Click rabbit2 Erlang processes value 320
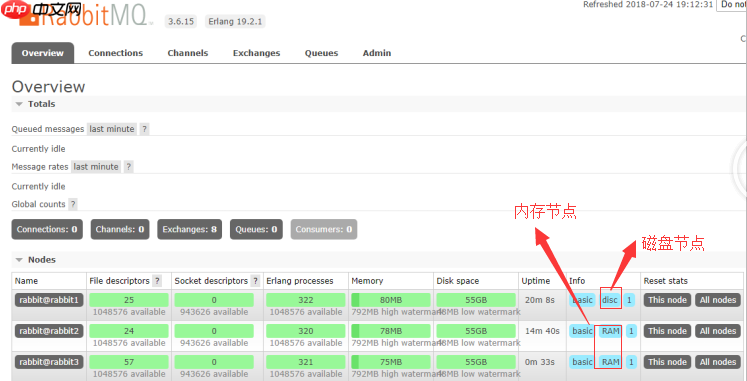 (x=306, y=331)
